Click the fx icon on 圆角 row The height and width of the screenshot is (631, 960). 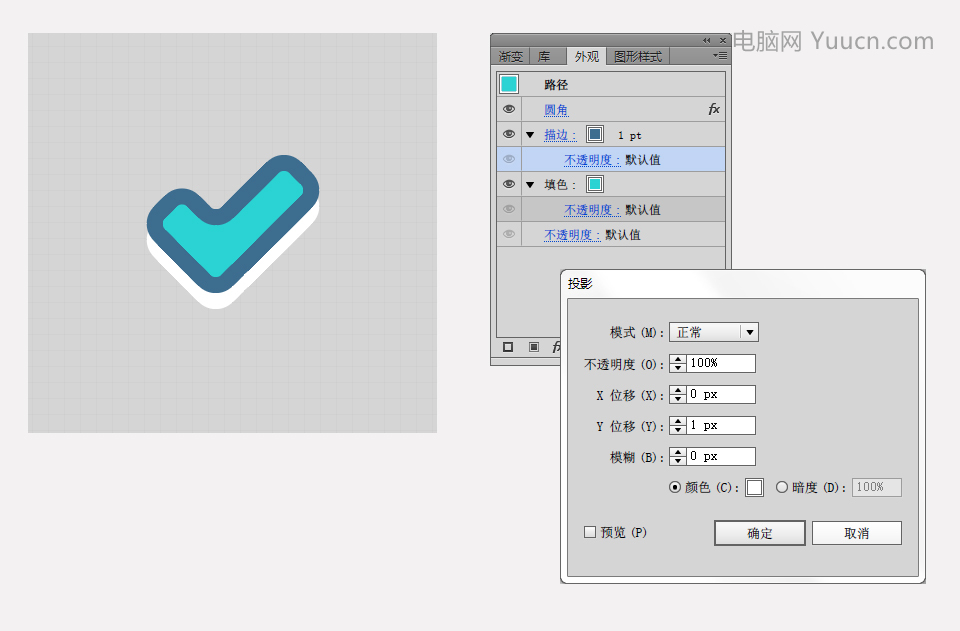click(714, 109)
